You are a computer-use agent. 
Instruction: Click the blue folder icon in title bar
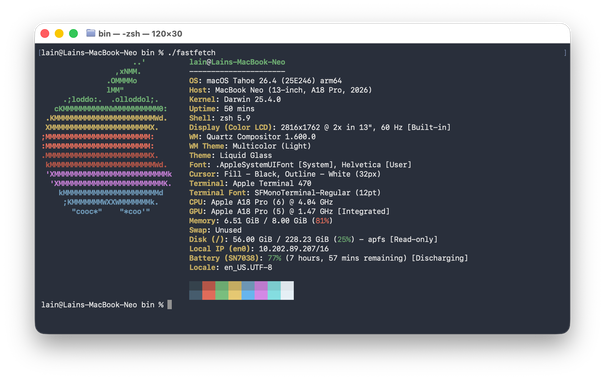(x=91, y=33)
